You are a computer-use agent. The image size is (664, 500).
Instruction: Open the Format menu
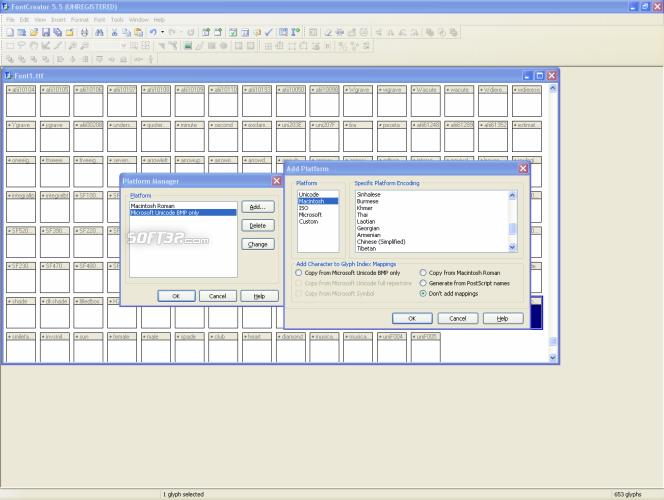click(x=80, y=20)
